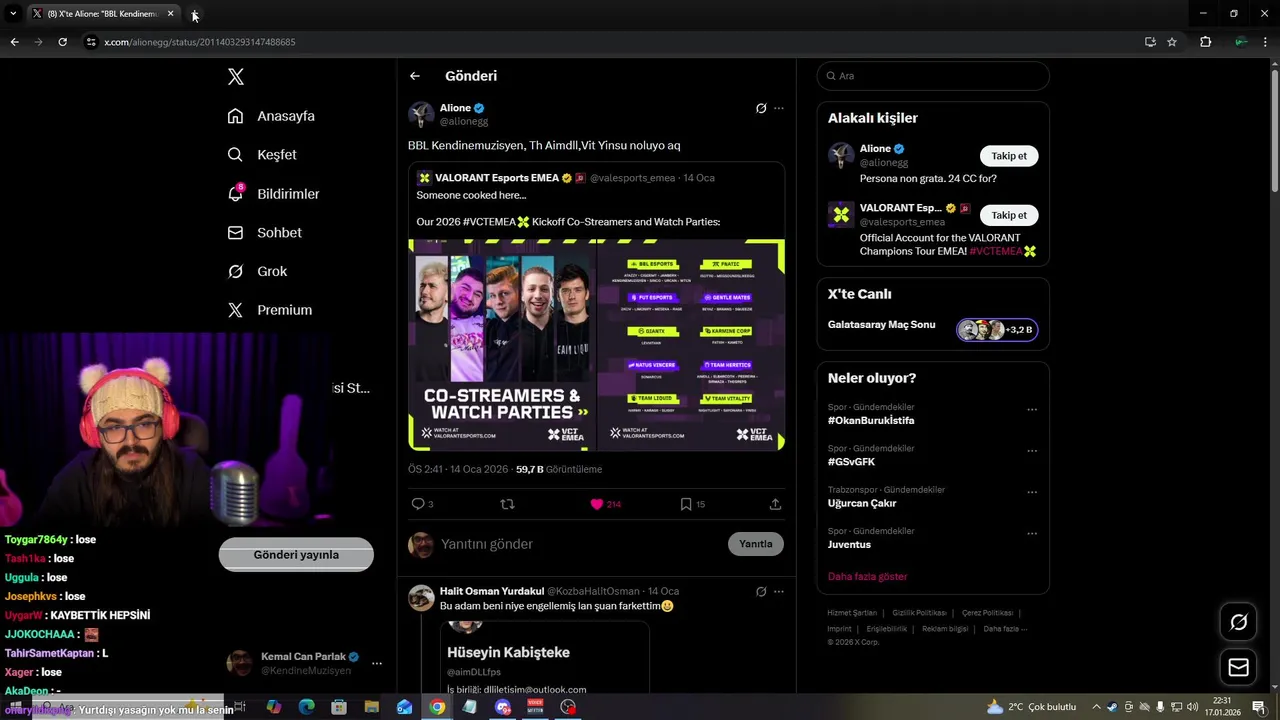Click Grok icon on Halit Osman's reply
The height and width of the screenshot is (720, 1280).
click(x=761, y=591)
